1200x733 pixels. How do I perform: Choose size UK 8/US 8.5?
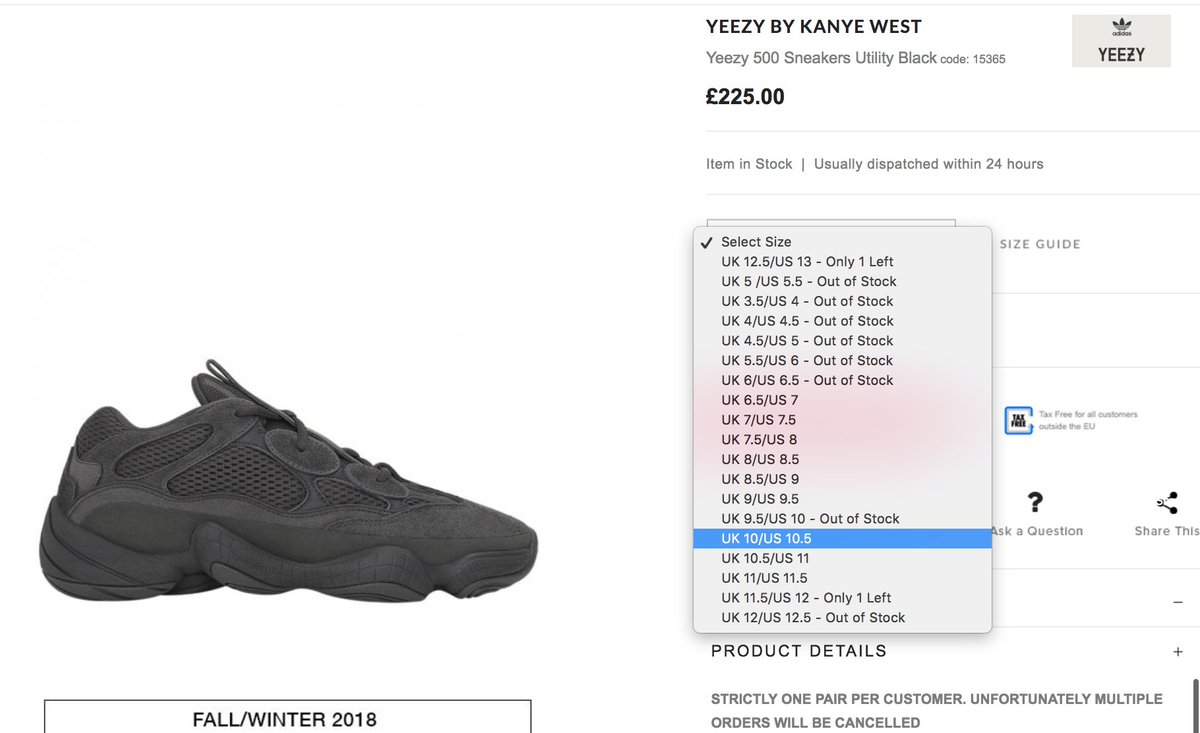tap(842, 460)
